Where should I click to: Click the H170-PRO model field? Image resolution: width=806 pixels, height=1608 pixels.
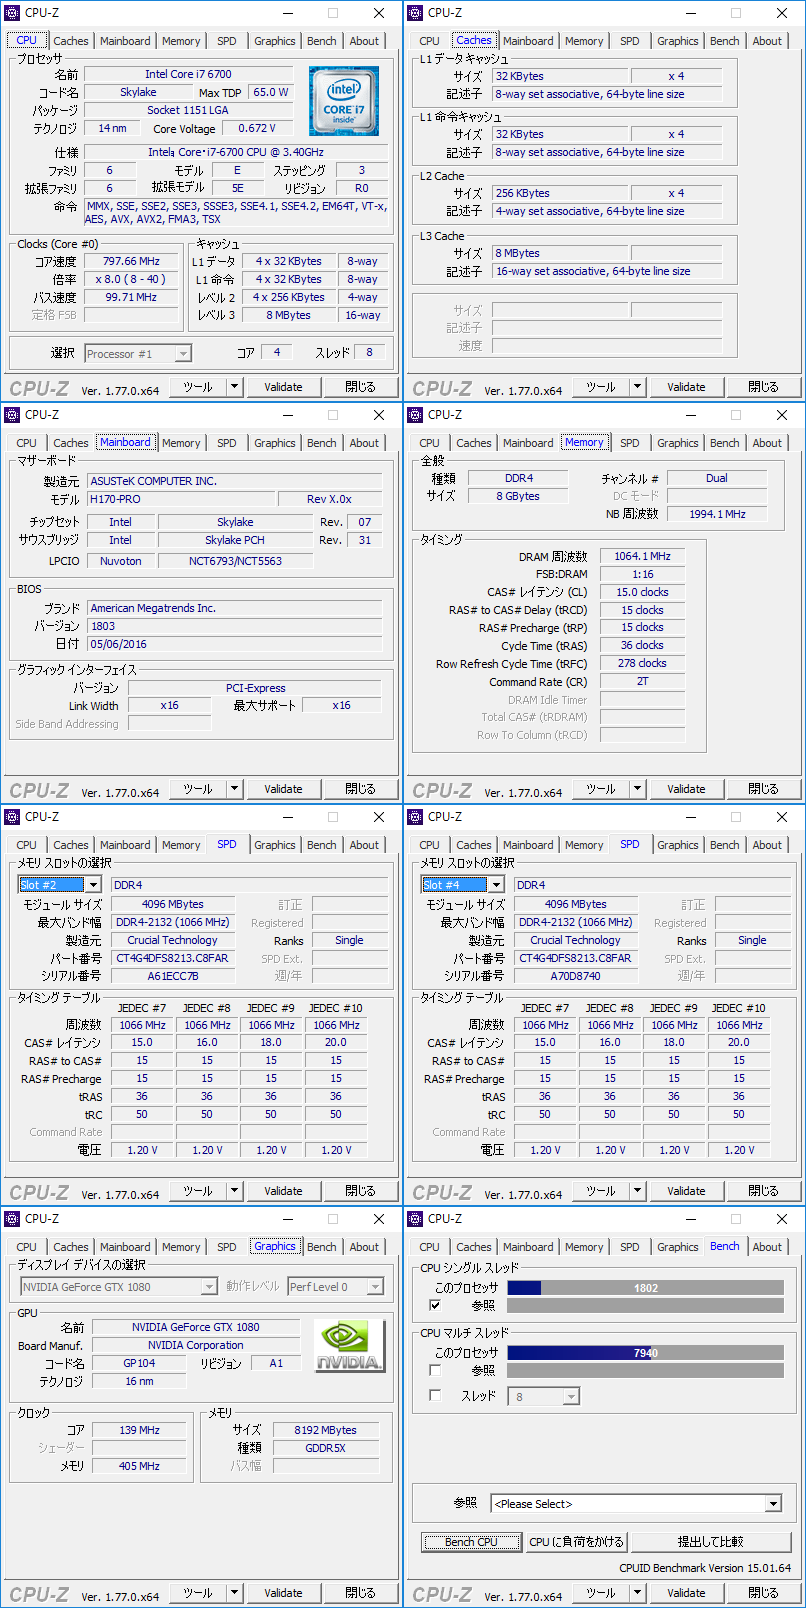(180, 499)
